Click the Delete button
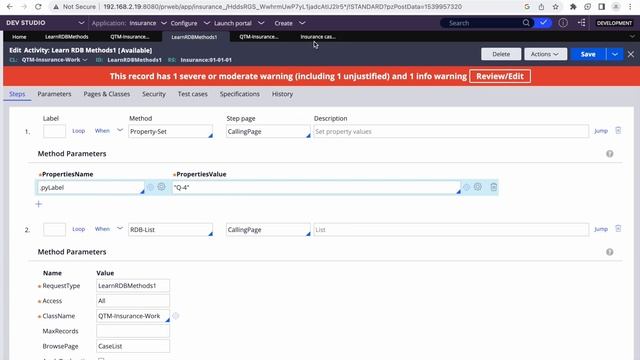Screen dimensions: 640x360 point(501,54)
